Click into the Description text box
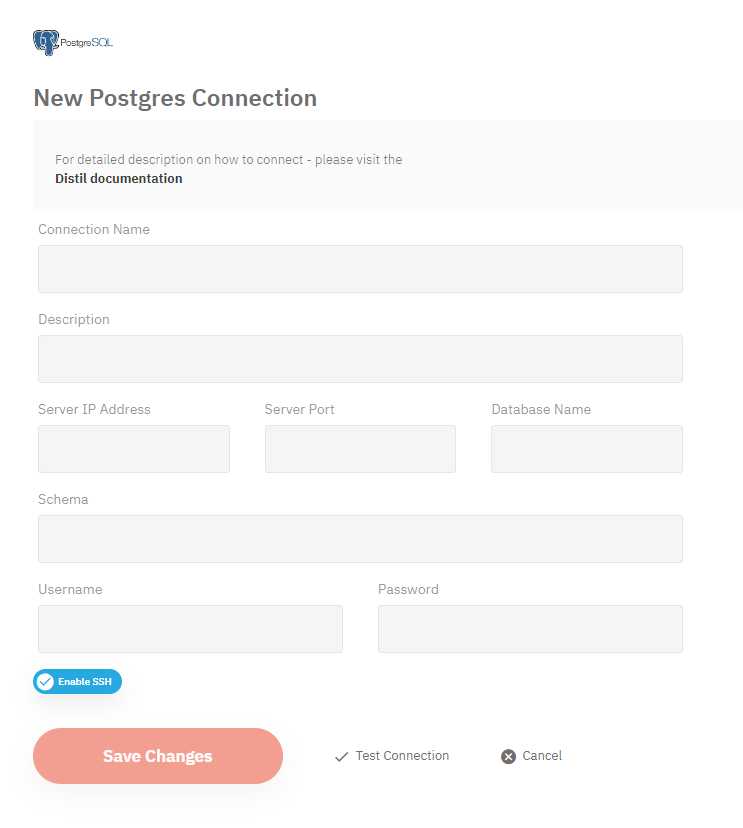 360,359
